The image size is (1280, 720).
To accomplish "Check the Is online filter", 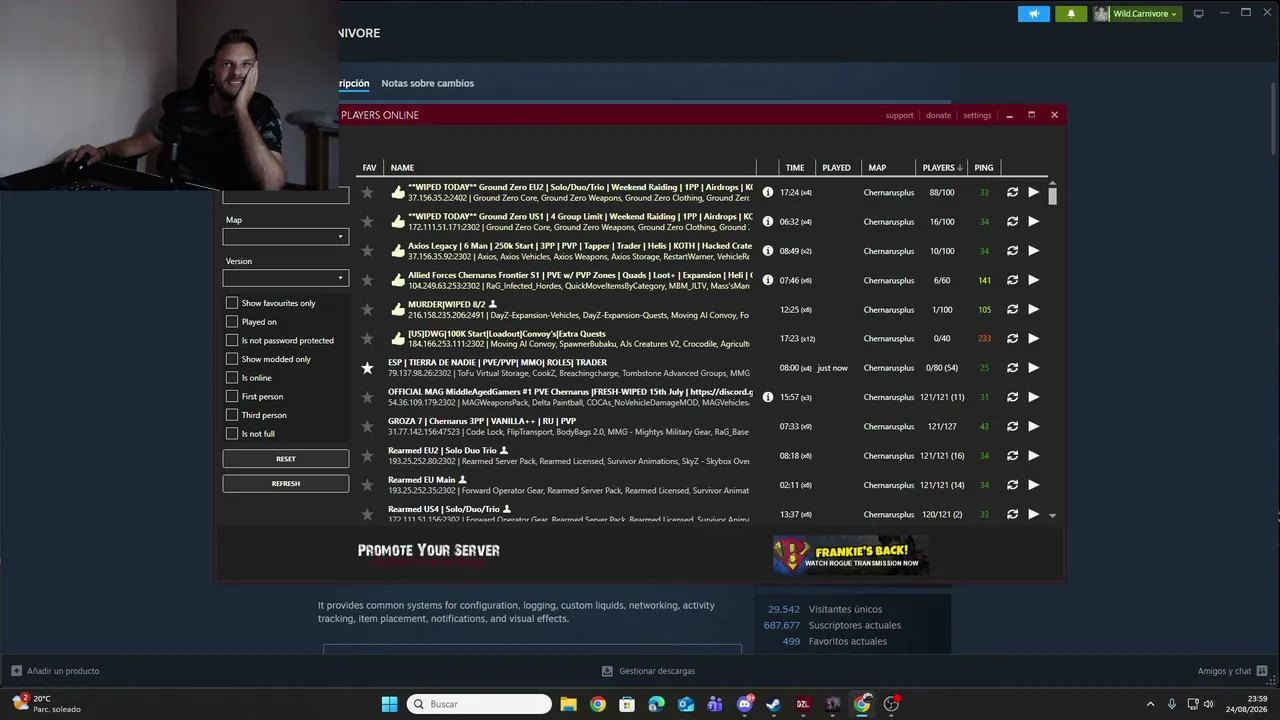I will (x=232, y=378).
